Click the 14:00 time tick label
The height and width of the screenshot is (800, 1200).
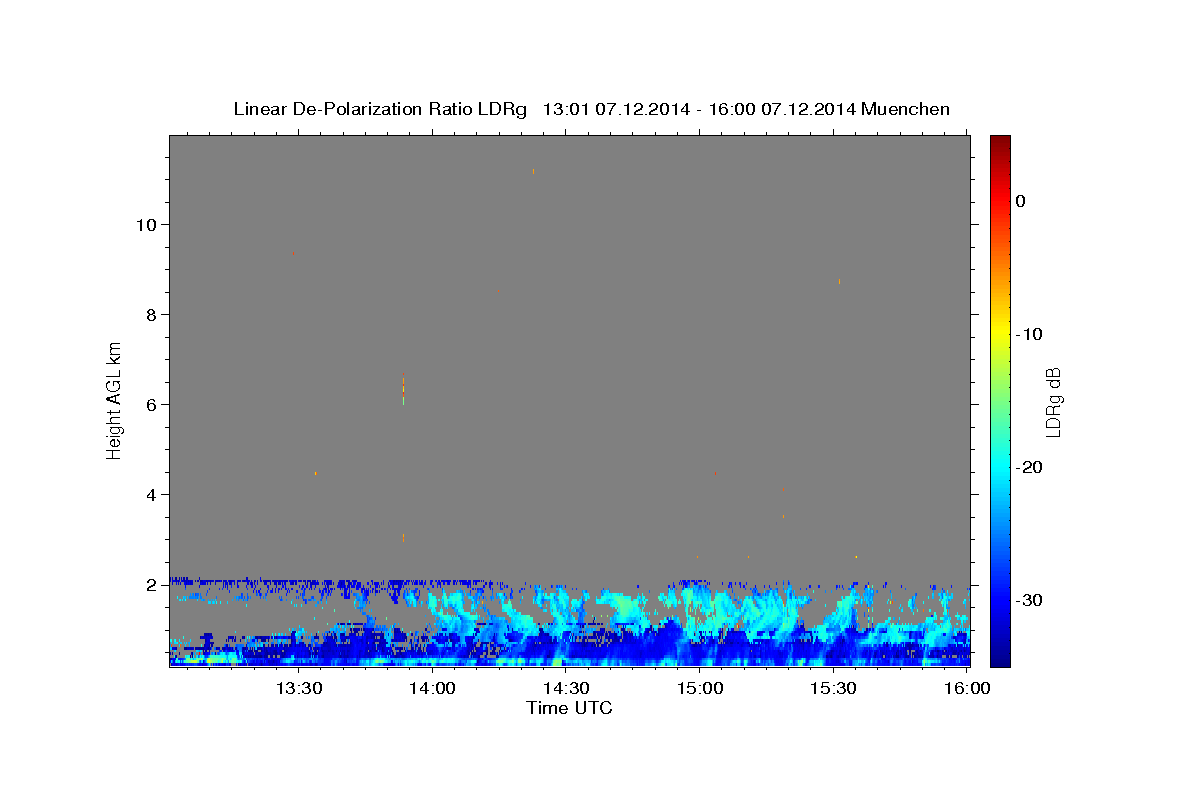(433, 688)
